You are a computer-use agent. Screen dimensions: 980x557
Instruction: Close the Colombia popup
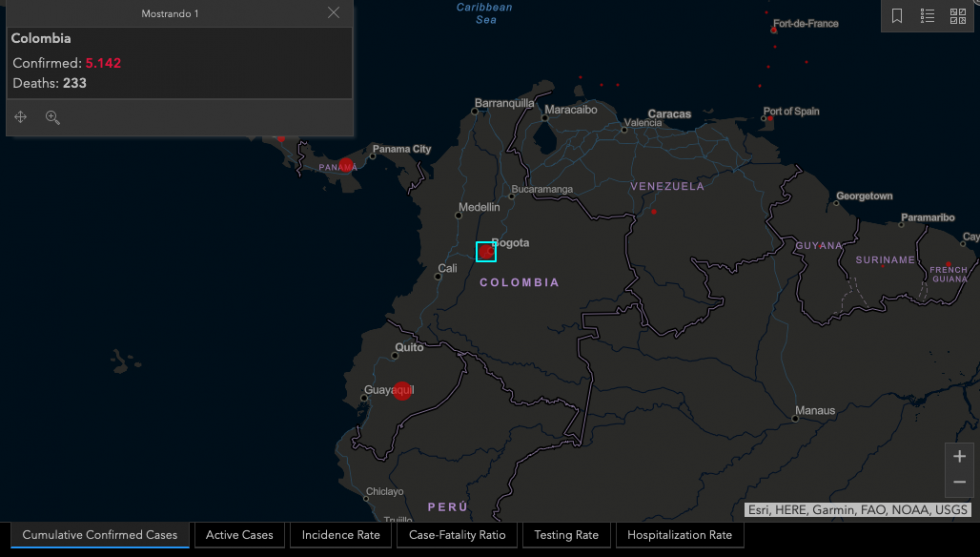[334, 13]
